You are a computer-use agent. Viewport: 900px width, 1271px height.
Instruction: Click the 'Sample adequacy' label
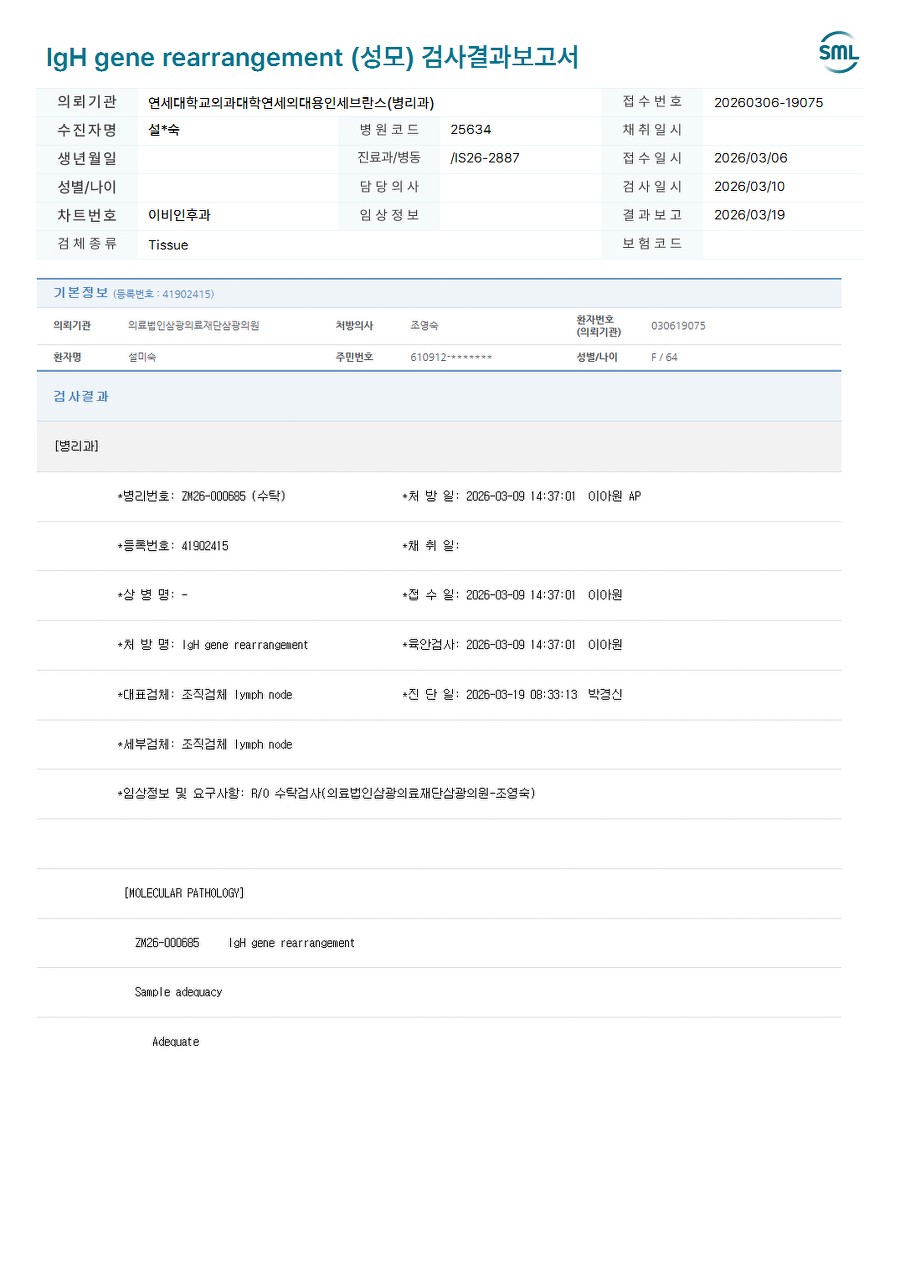[178, 992]
